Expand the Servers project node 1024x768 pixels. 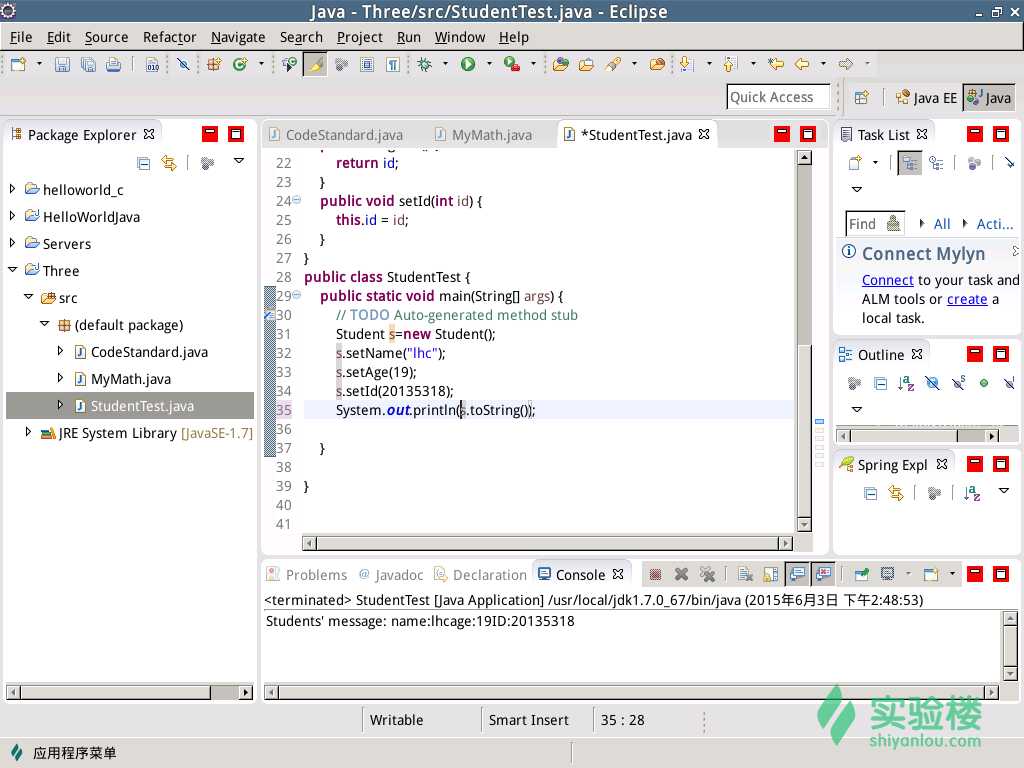tap(12, 242)
